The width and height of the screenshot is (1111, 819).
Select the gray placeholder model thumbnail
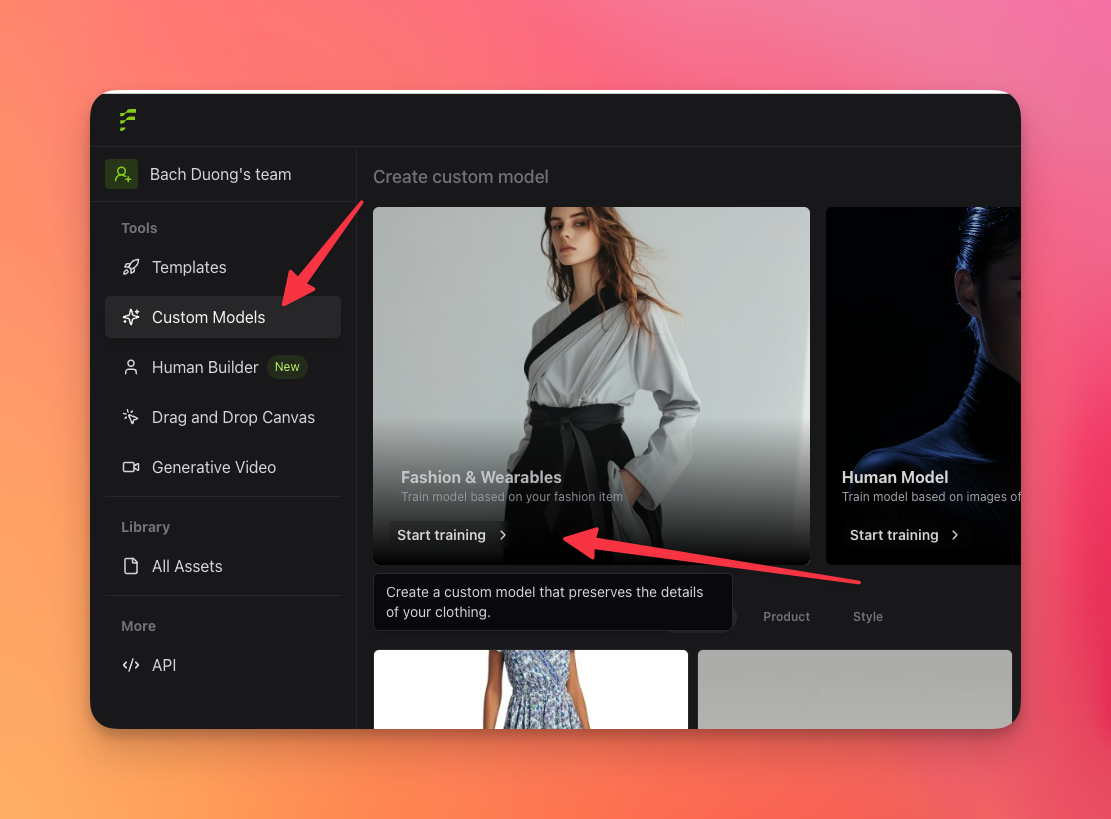pos(854,689)
